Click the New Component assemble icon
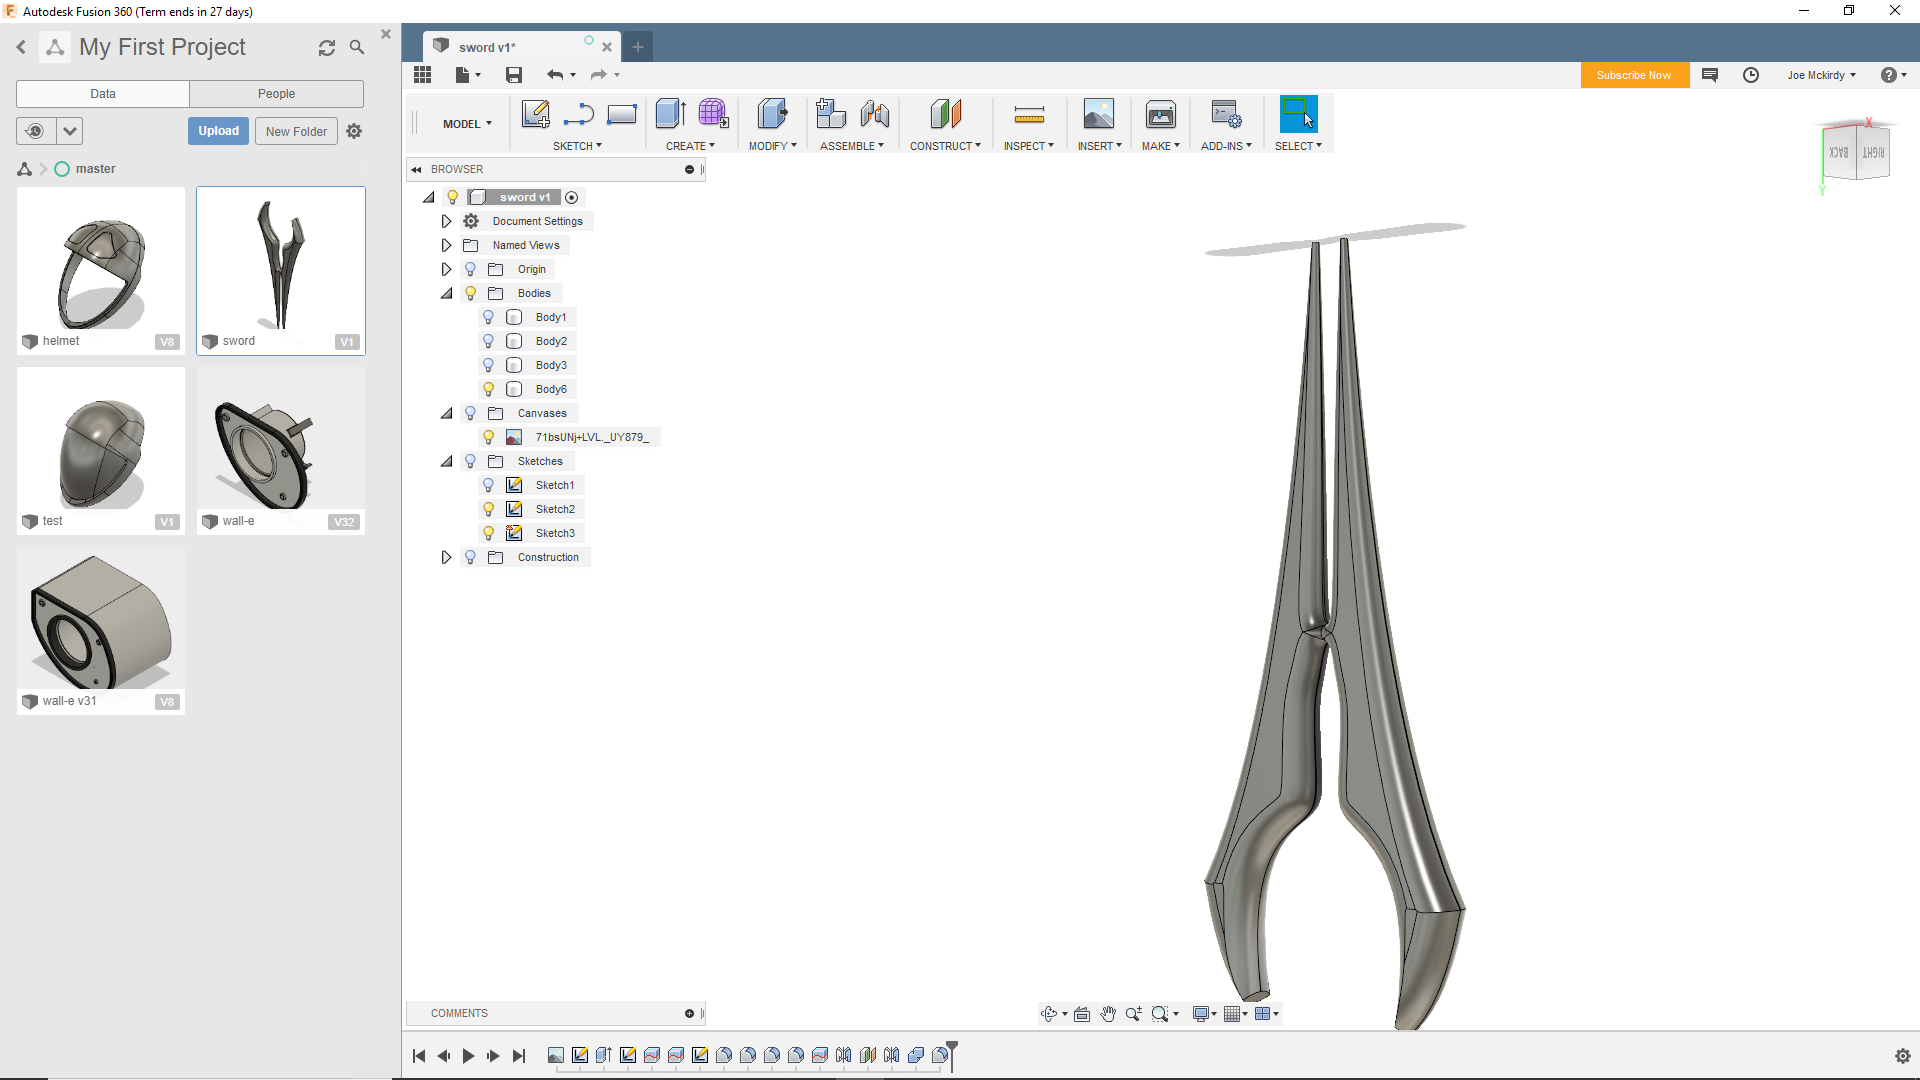1920x1080 pixels. (830, 114)
